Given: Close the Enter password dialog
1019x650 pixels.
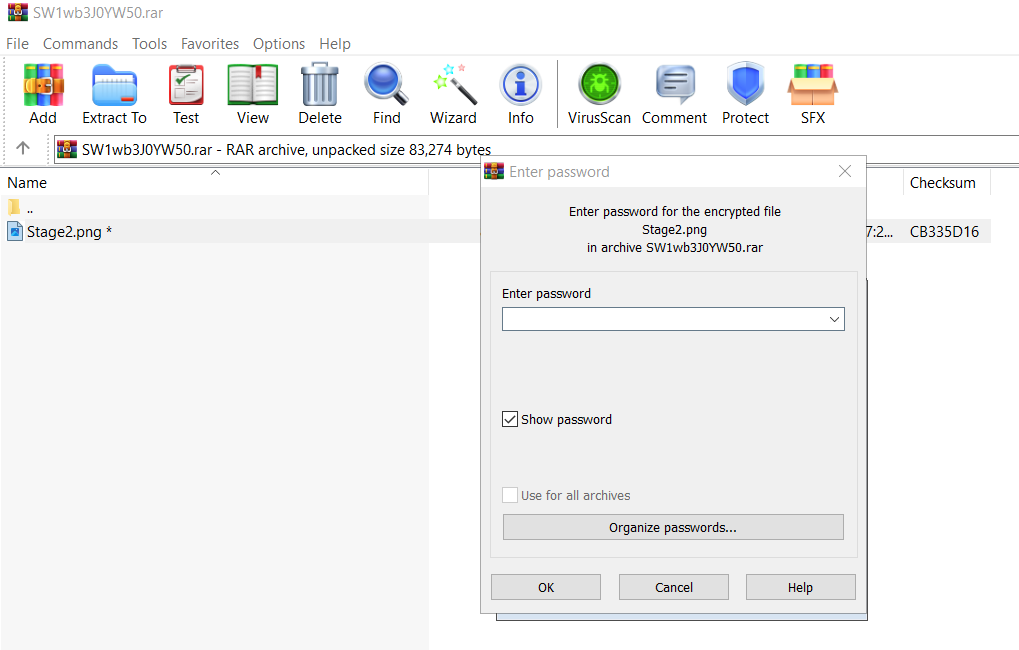Looking at the screenshot, I should pyautogui.click(x=845, y=171).
